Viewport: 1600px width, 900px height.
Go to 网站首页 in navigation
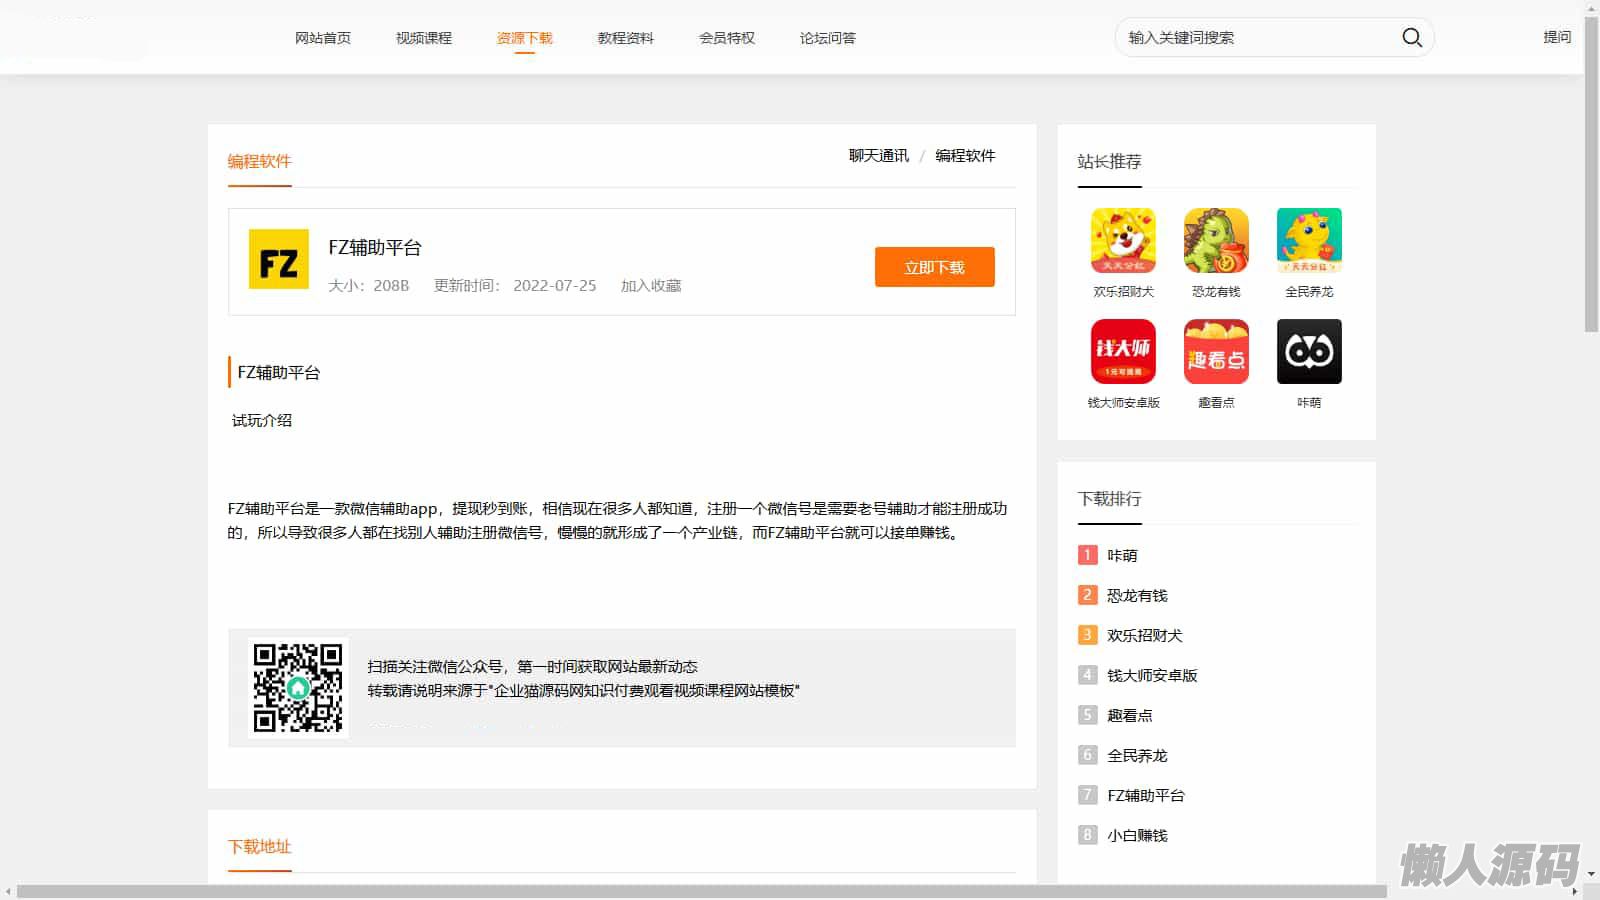click(323, 38)
